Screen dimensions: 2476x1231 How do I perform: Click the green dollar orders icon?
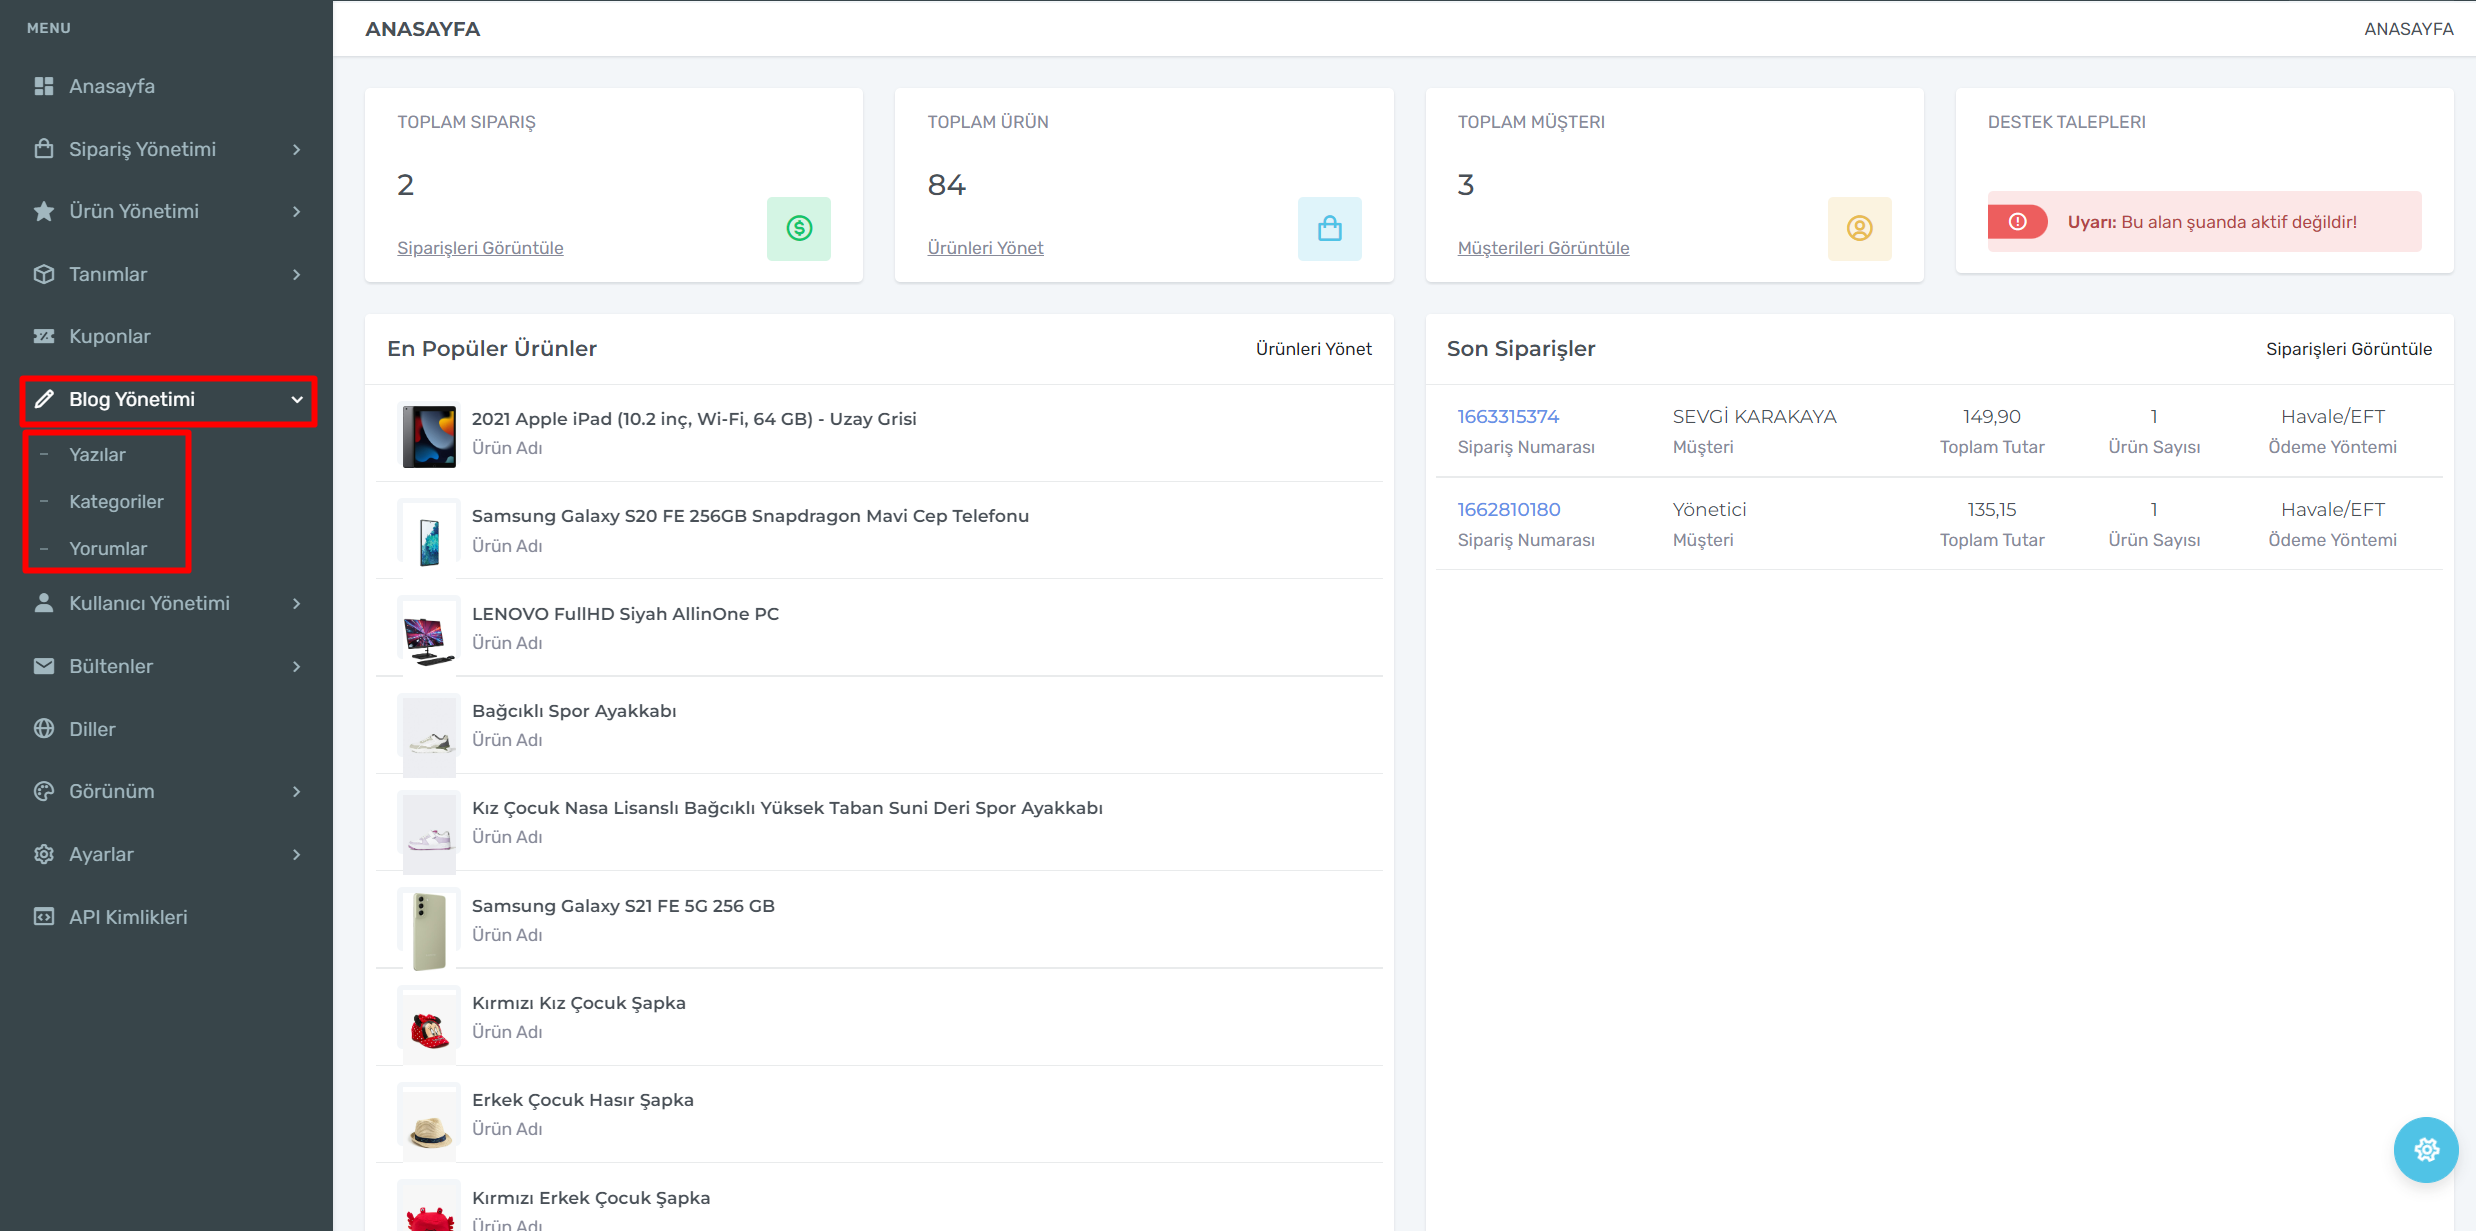[798, 228]
